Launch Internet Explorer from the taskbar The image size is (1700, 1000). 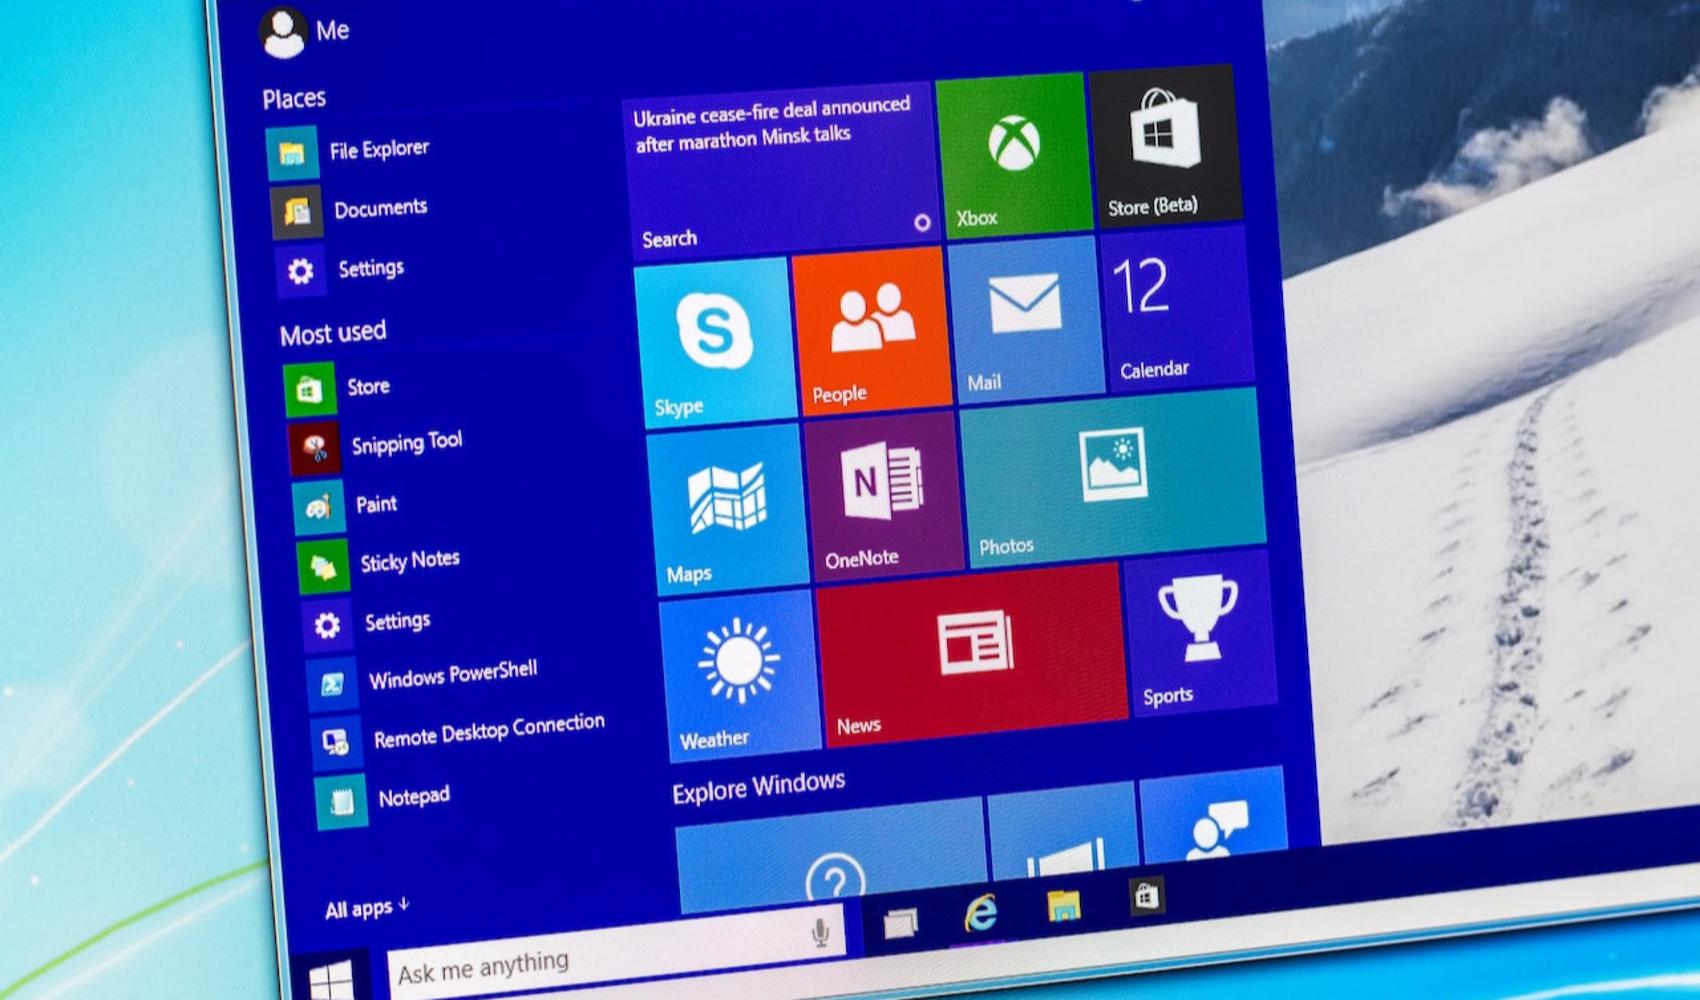coord(980,913)
